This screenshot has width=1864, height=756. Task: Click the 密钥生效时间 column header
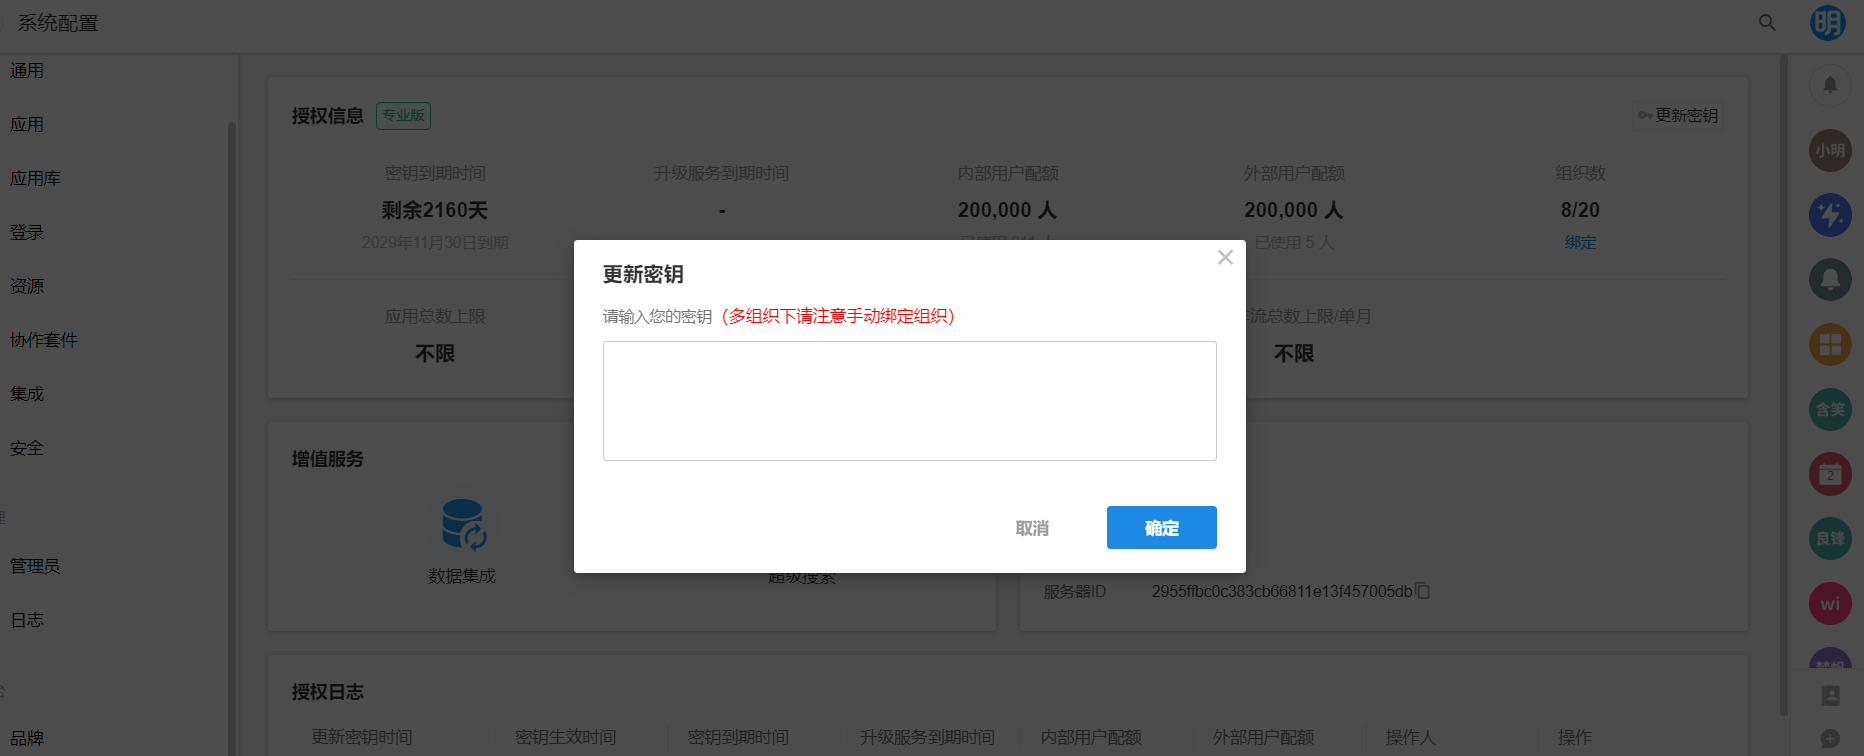(x=565, y=737)
